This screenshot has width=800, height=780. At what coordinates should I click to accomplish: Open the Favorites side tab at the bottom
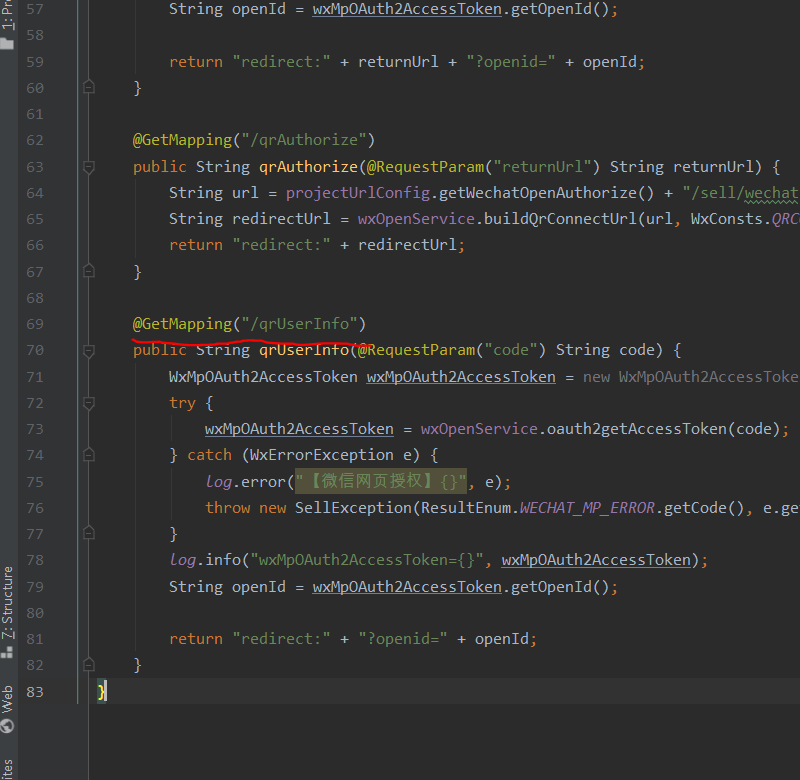(8, 768)
